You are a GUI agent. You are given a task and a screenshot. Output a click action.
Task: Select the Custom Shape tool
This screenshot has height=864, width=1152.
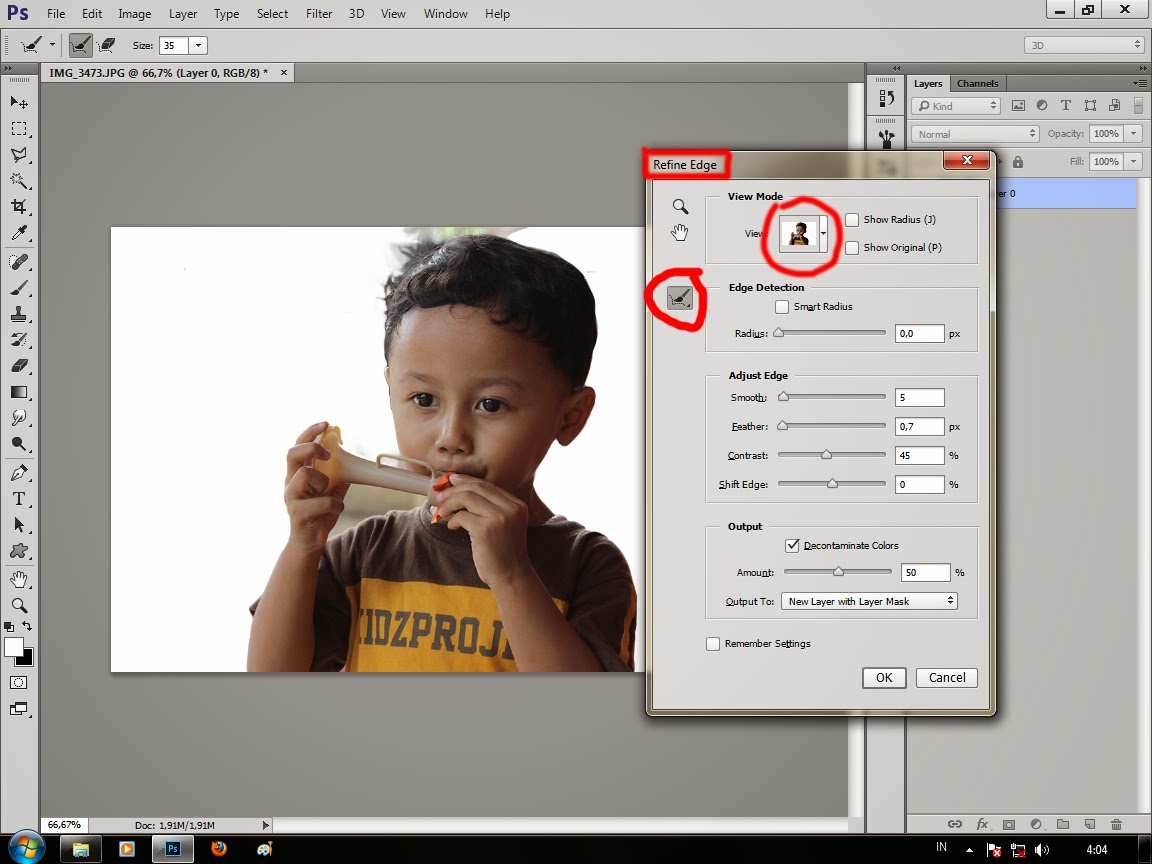(19, 551)
